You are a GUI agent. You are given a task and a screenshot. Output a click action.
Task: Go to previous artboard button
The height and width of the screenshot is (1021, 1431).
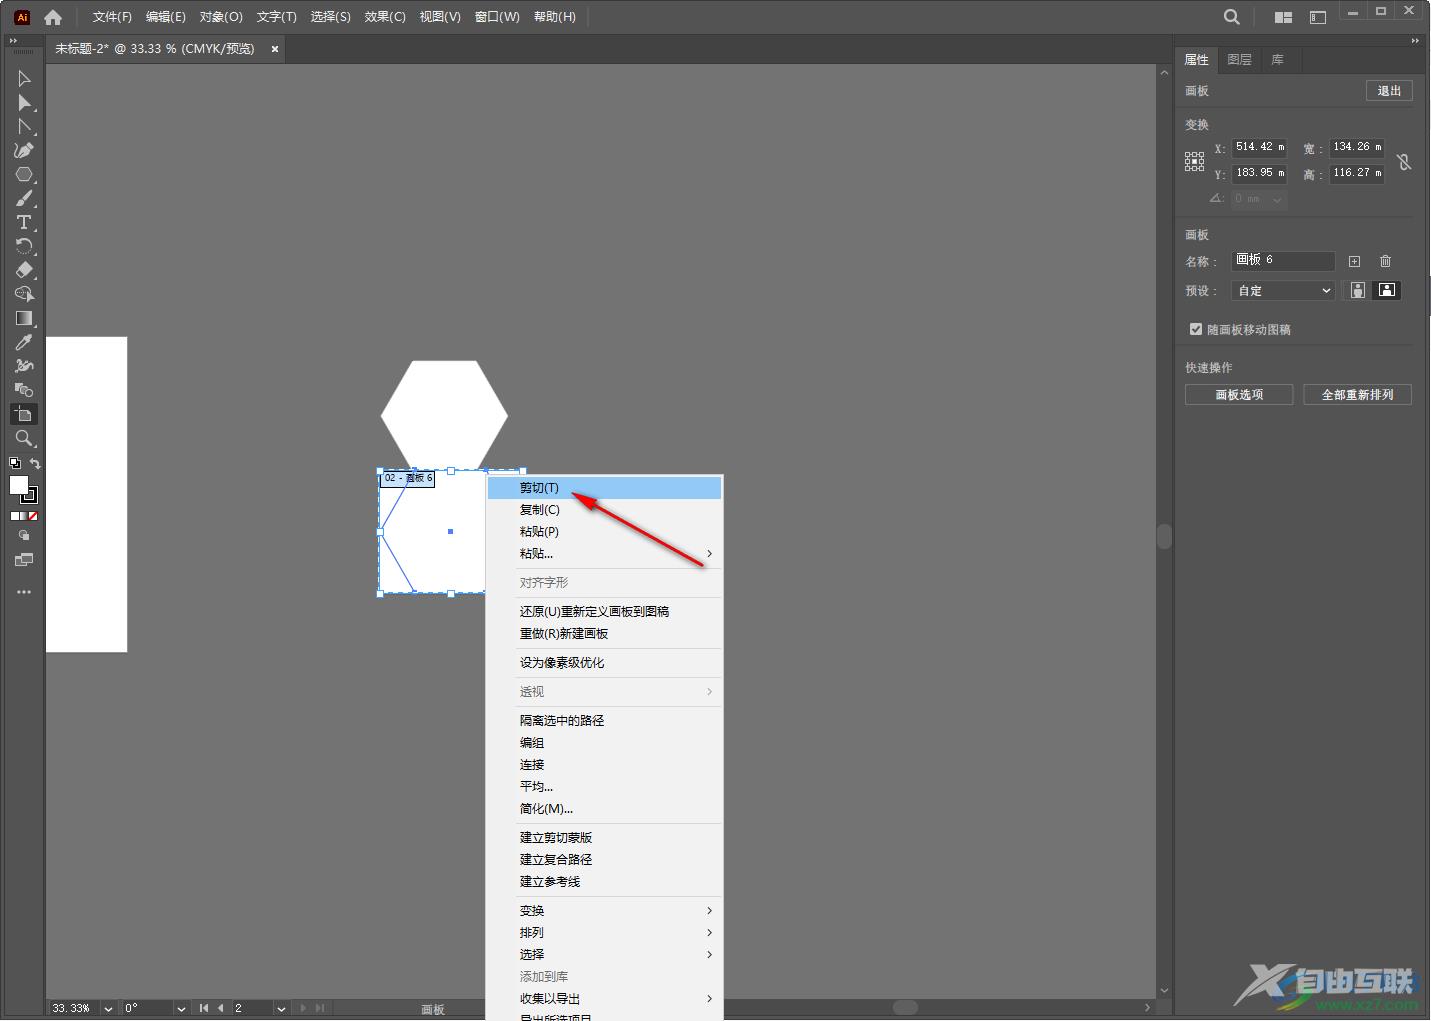221,1008
